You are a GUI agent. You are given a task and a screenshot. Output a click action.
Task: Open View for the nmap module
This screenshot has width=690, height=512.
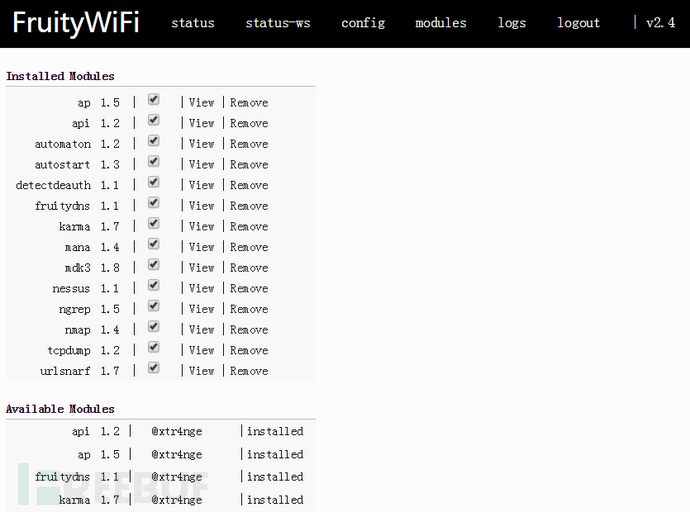tap(202, 330)
